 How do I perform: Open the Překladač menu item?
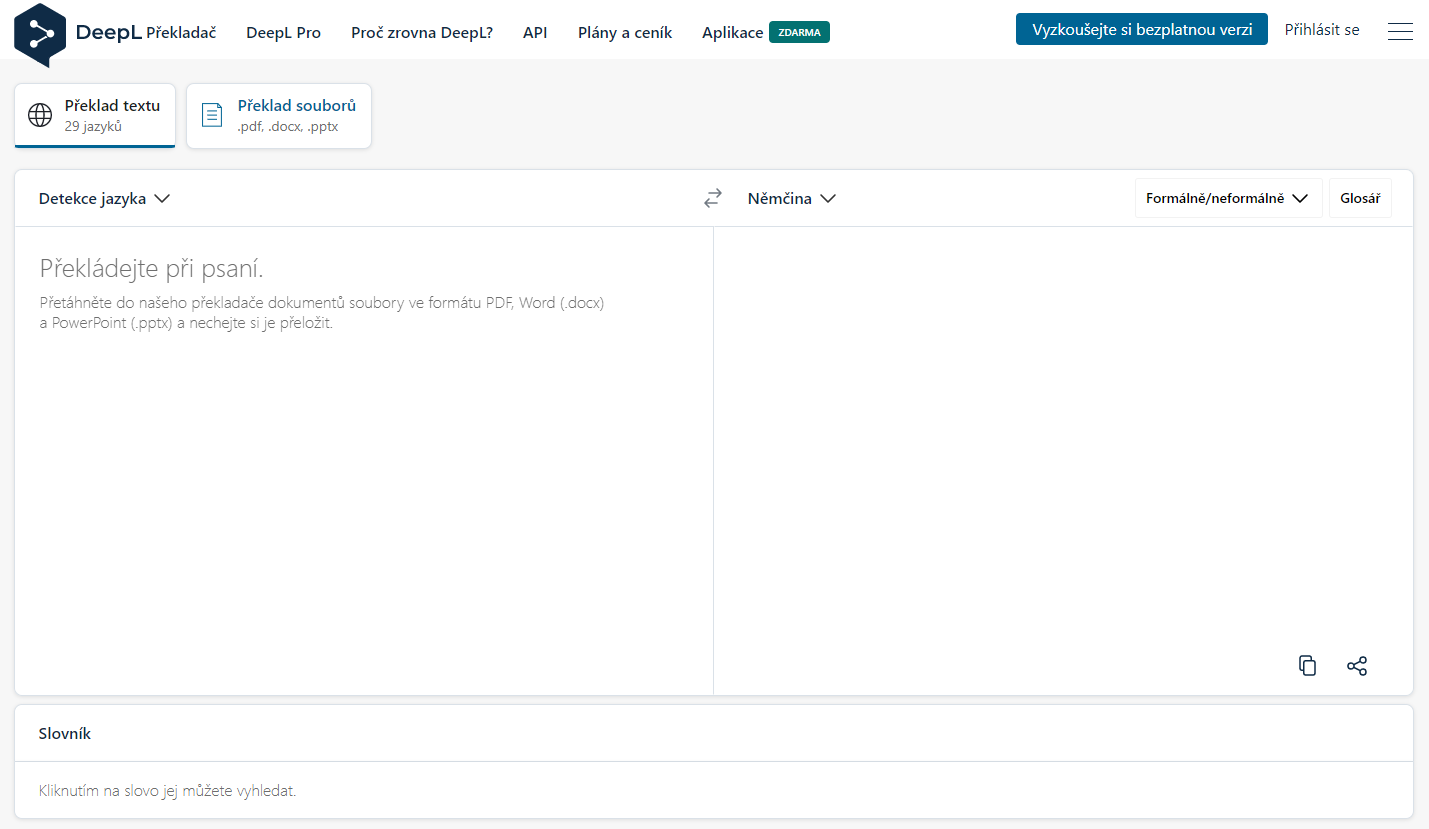tap(181, 32)
